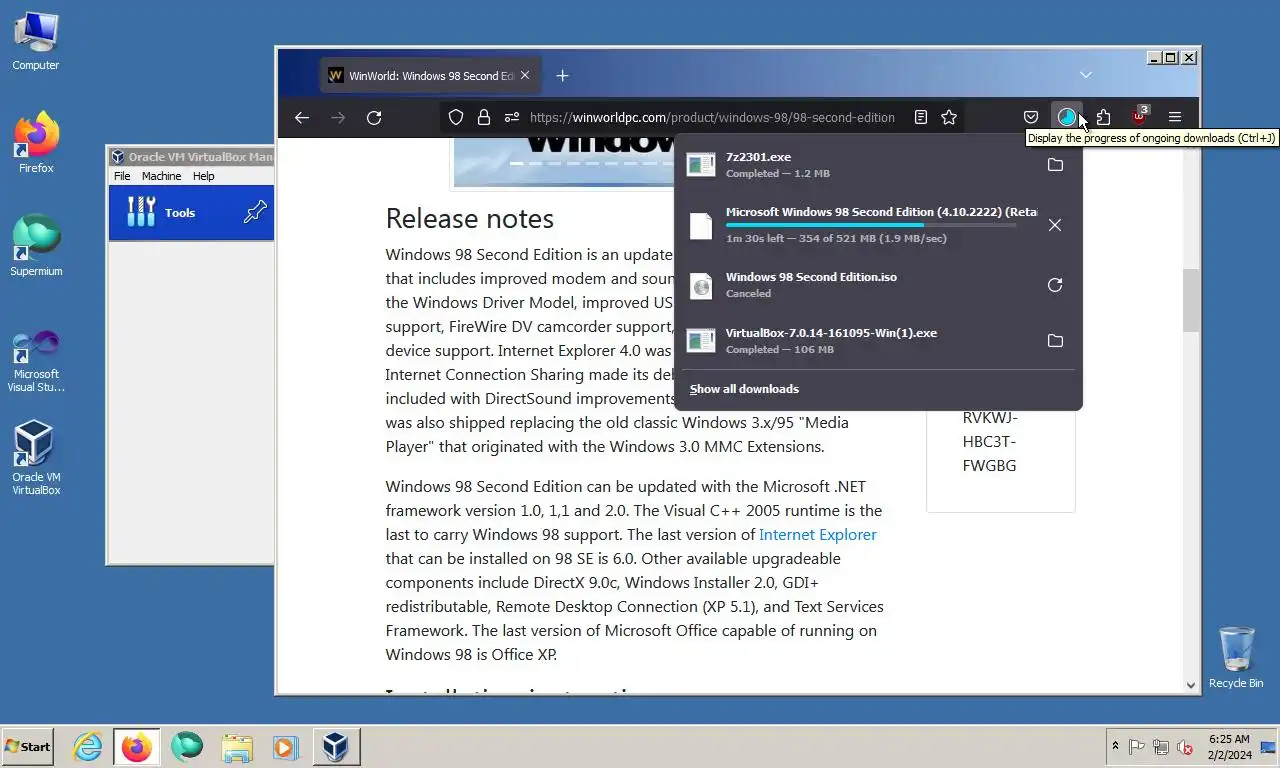Select the Oracle VM VirtualBox desktop shortcut
Screen dimensions: 1280x768
36,458
